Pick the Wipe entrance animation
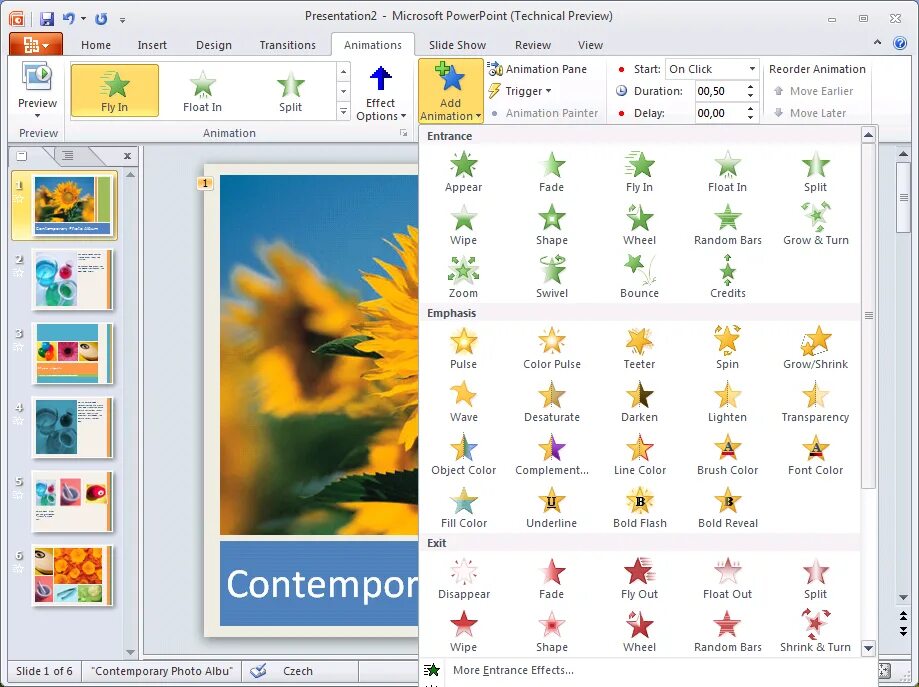The width and height of the screenshot is (919, 687). coord(463,225)
